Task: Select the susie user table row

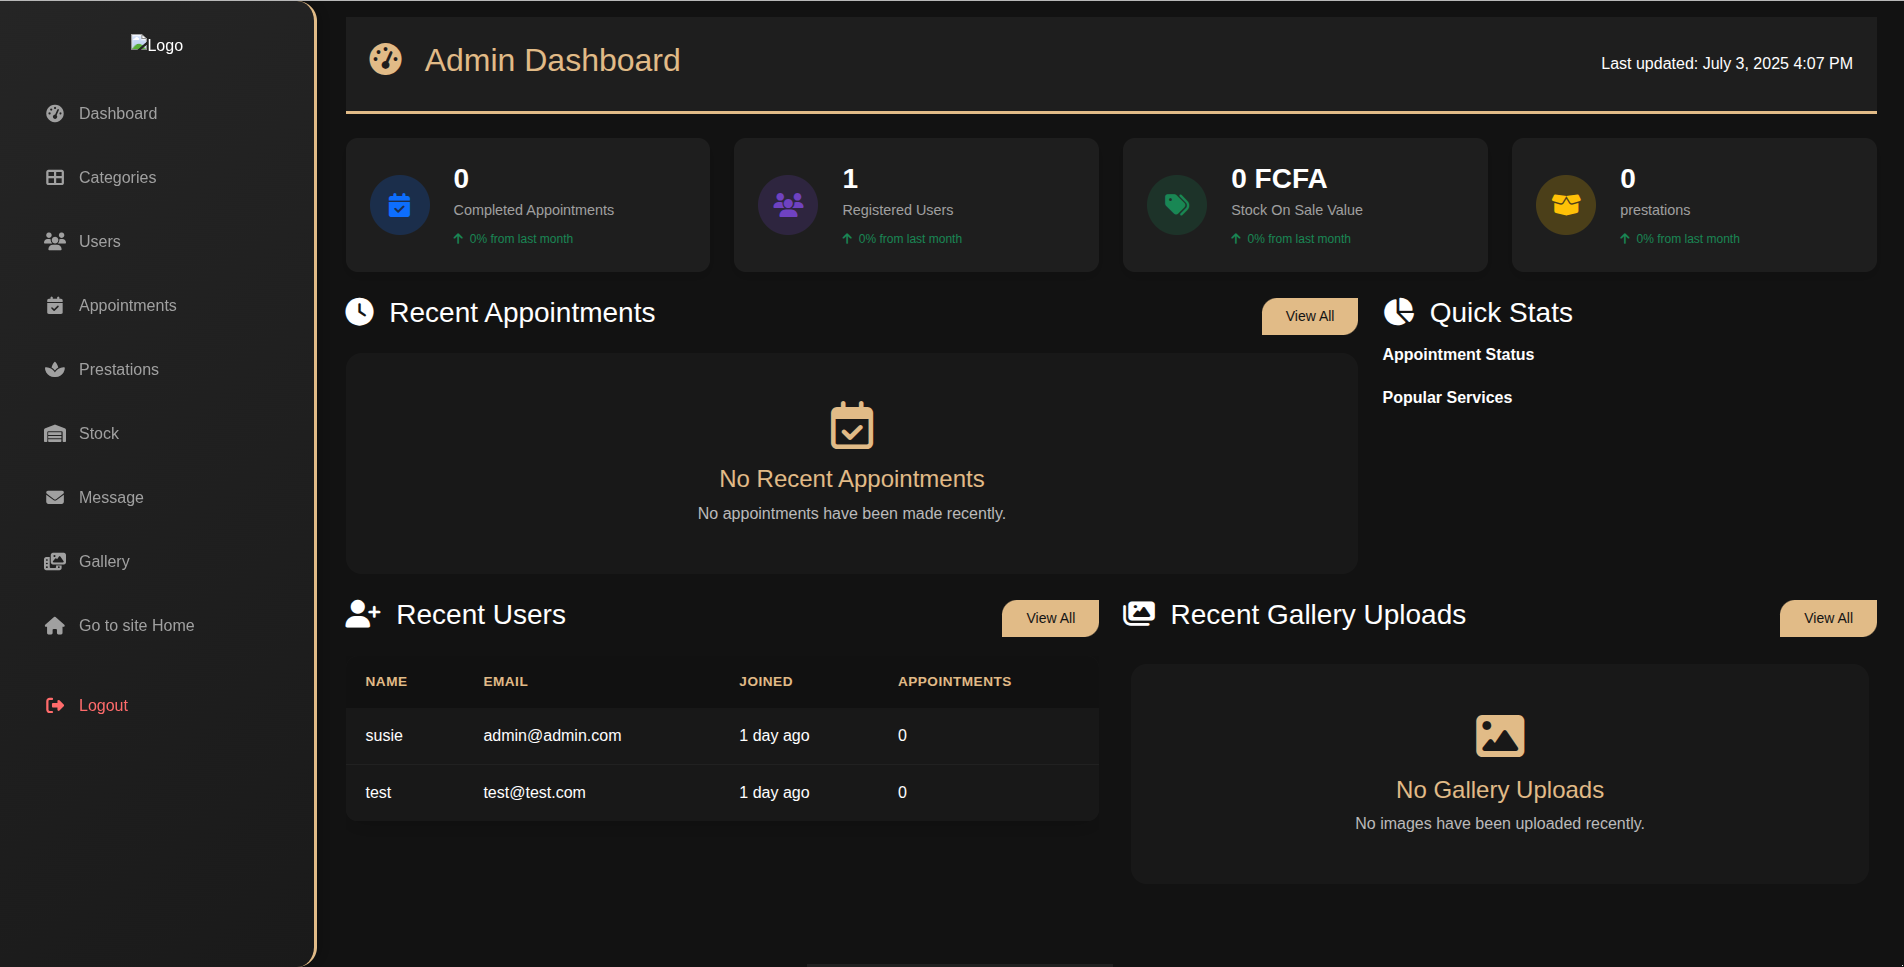Action: pyautogui.click(x=721, y=736)
